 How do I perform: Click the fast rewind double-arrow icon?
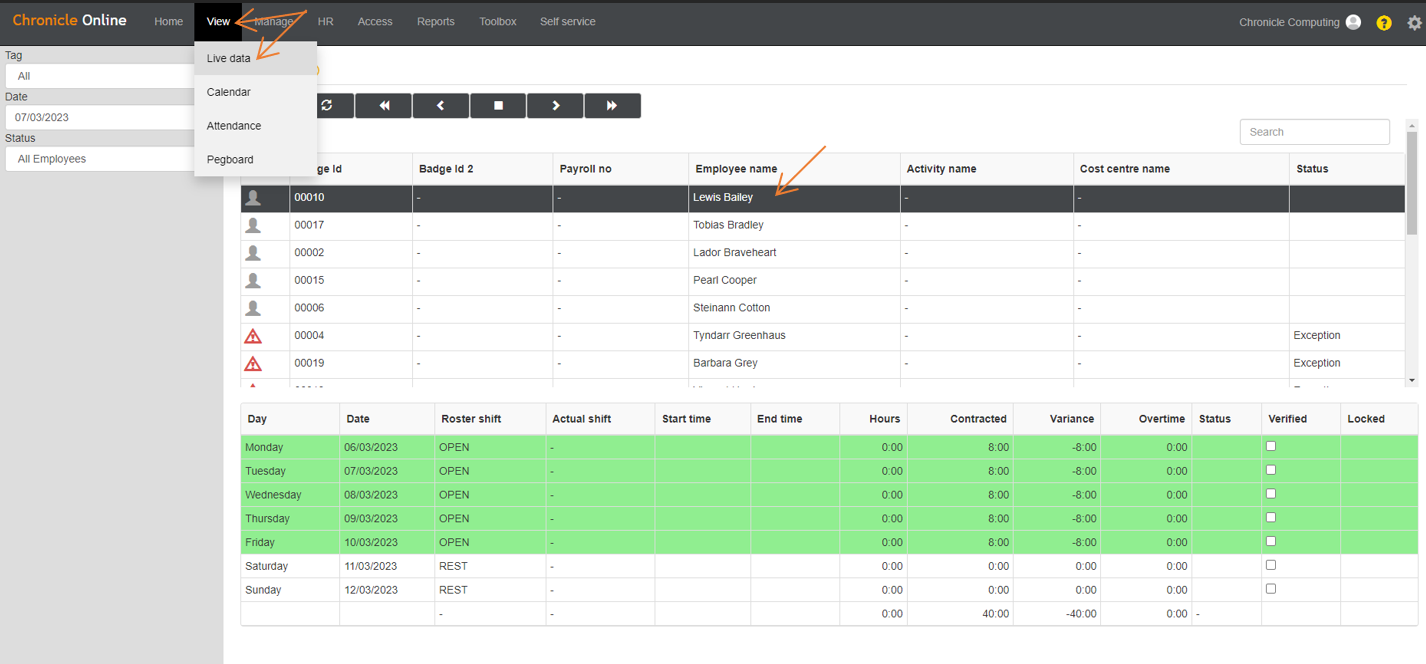pyautogui.click(x=383, y=105)
